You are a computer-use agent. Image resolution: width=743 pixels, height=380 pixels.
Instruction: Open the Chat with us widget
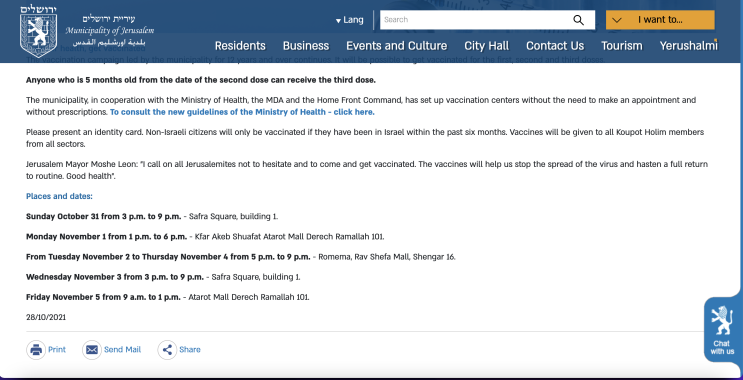(x=722, y=330)
